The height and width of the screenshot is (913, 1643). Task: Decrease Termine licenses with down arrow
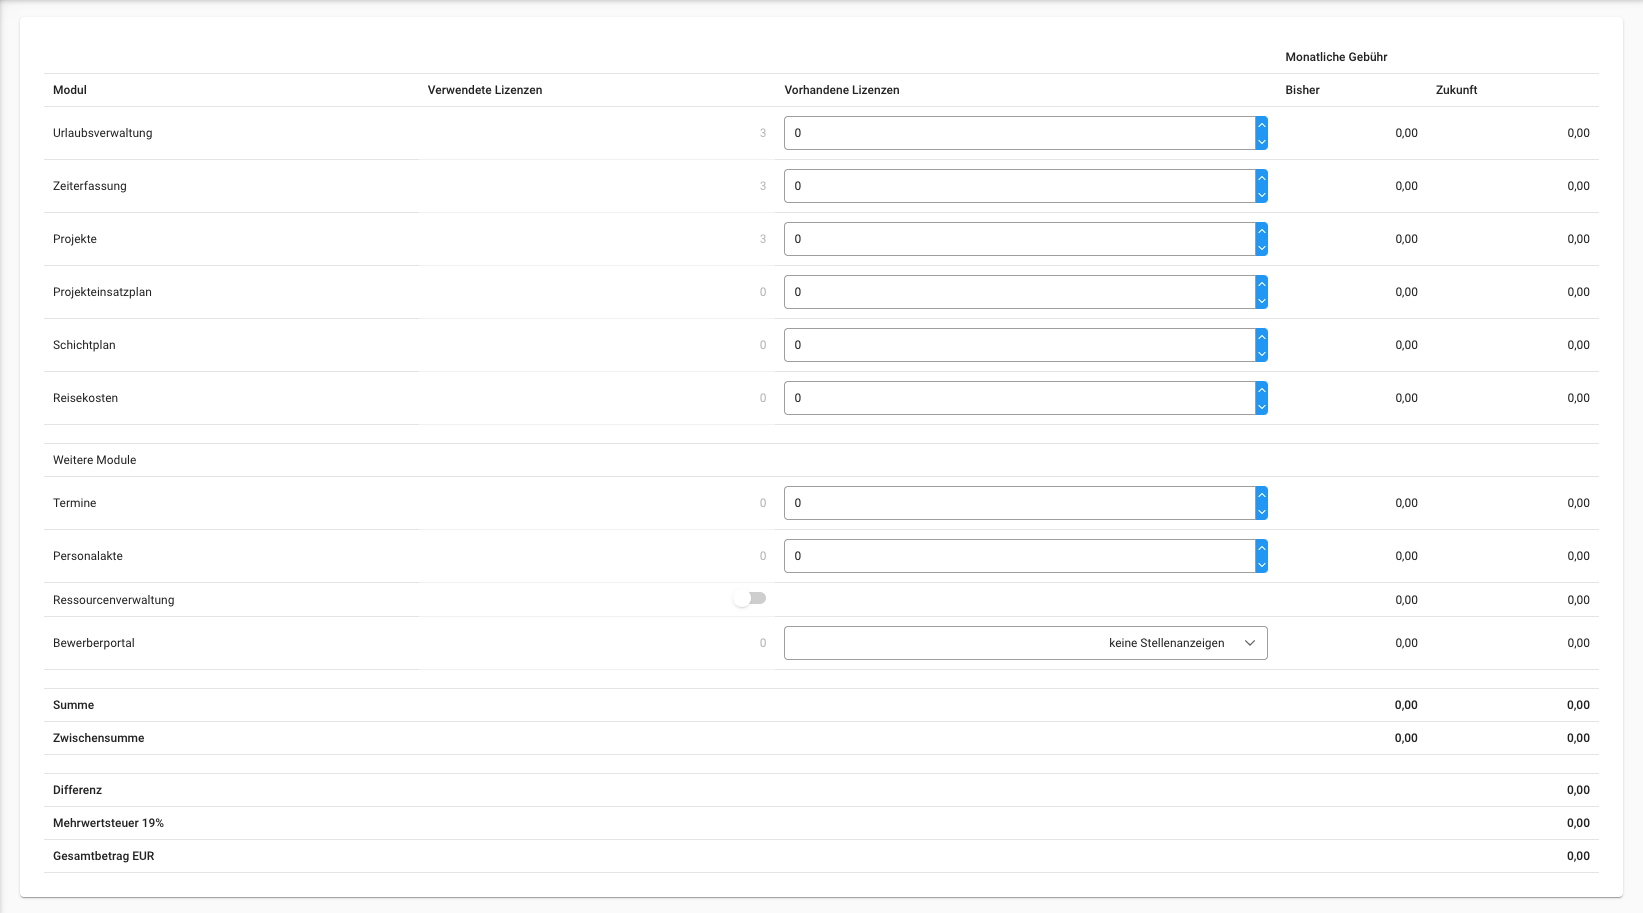coord(1261,512)
